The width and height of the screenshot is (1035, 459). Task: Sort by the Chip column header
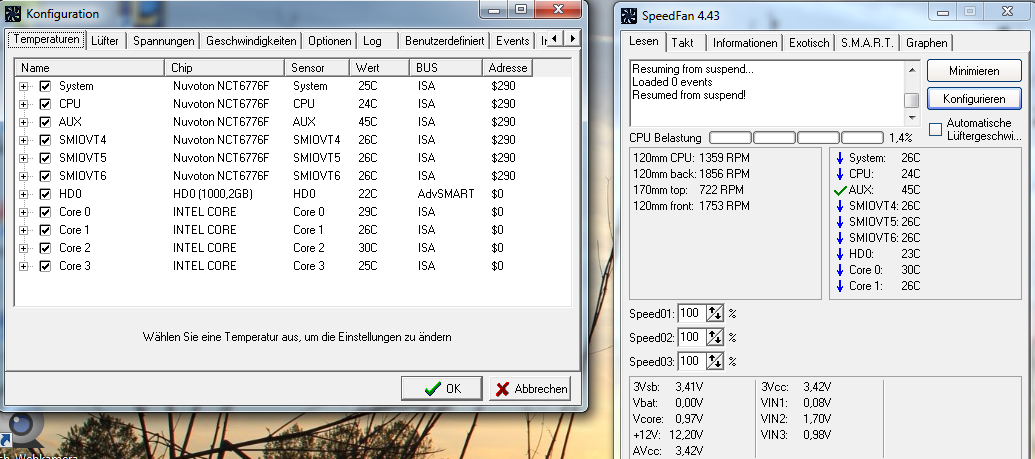click(224, 68)
